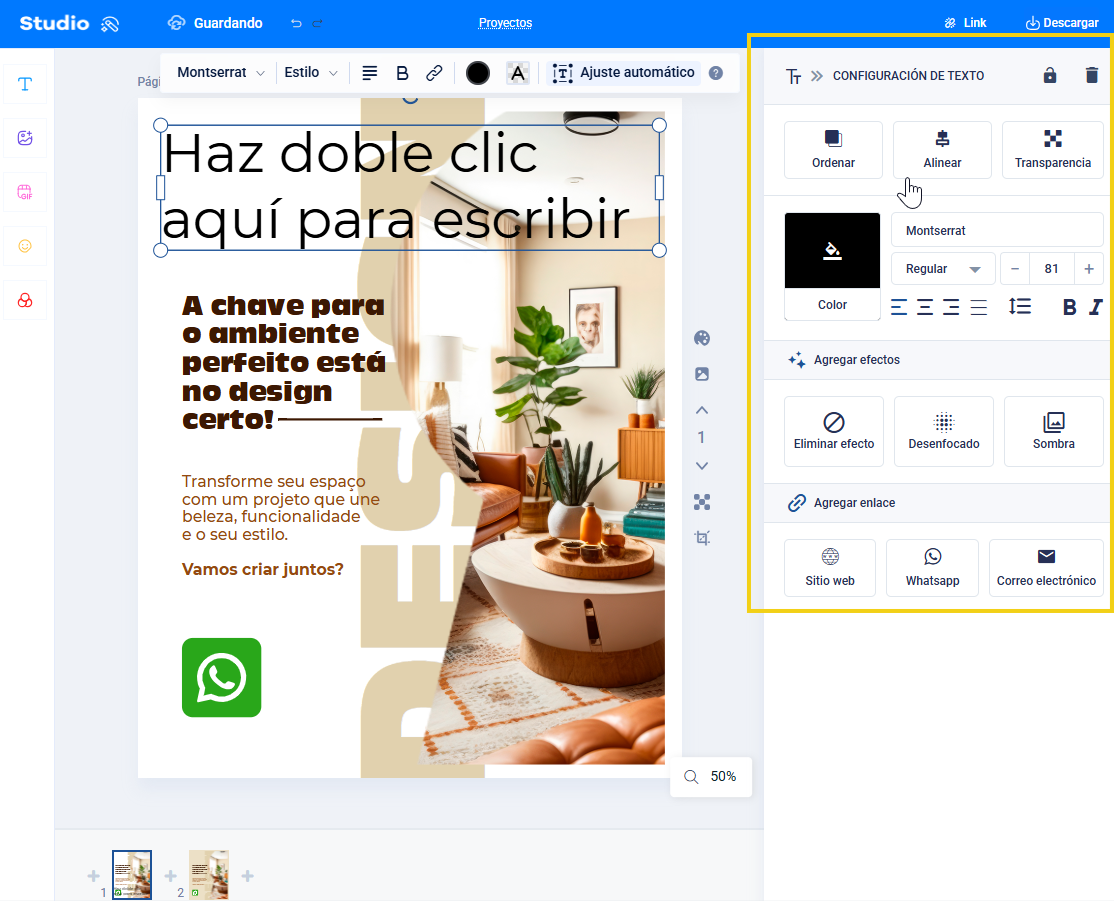Click the green WhatsApp logo on the canvas
1114x901 pixels.
[x=222, y=677]
